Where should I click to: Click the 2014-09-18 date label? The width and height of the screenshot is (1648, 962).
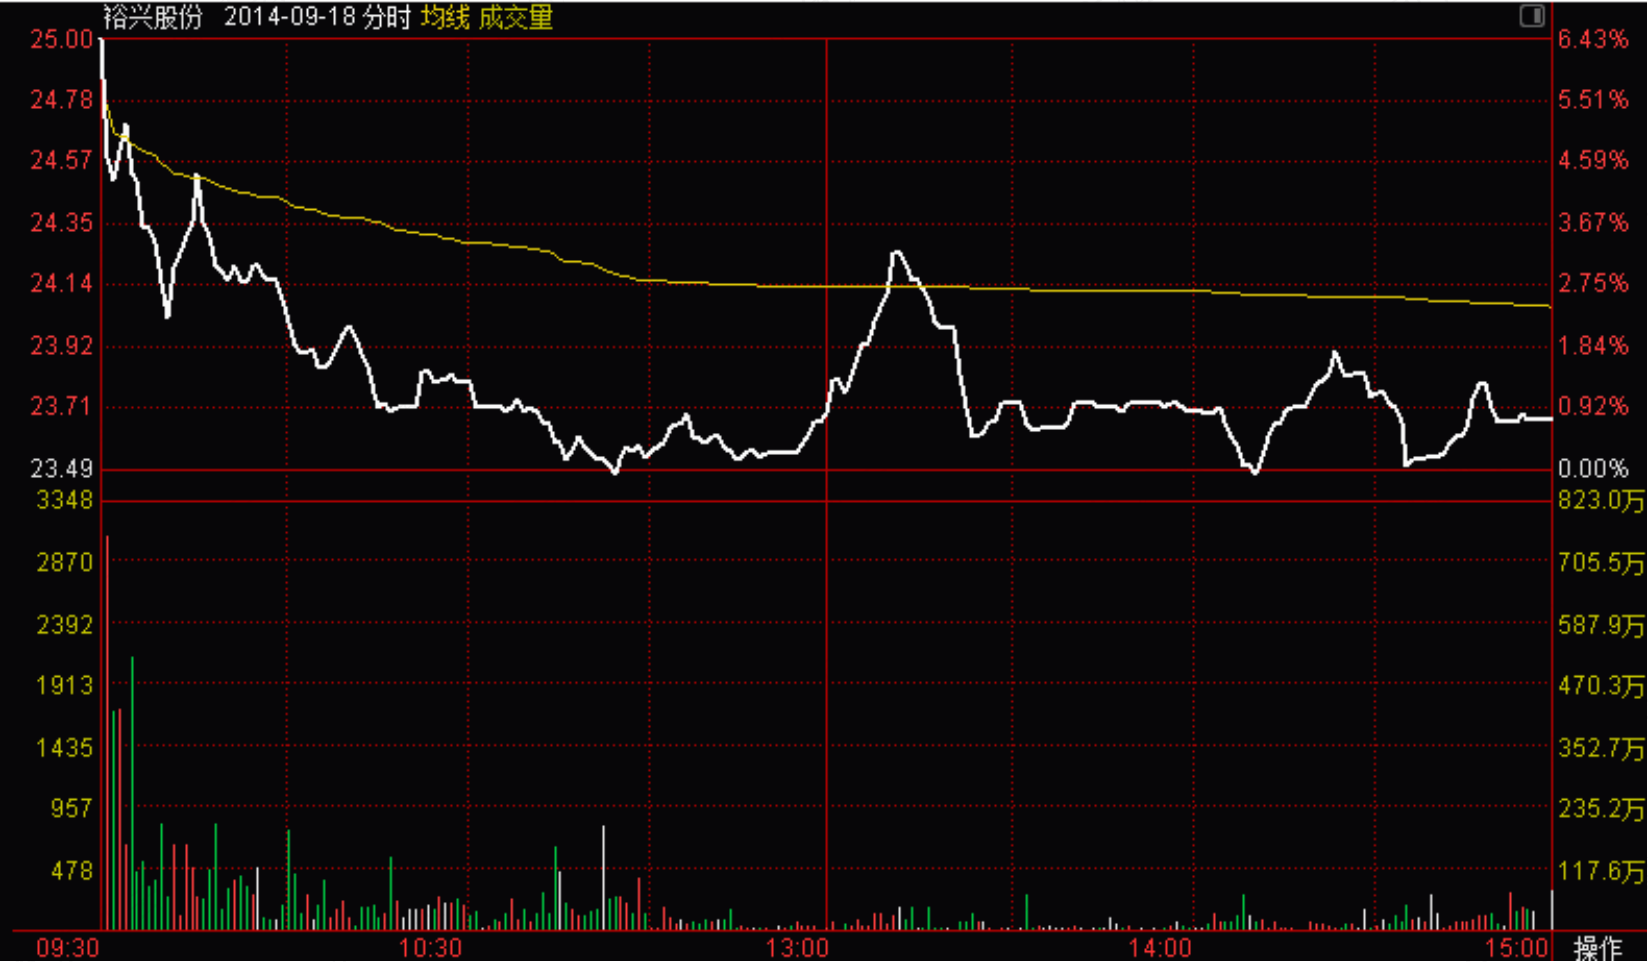pyautogui.click(x=289, y=17)
